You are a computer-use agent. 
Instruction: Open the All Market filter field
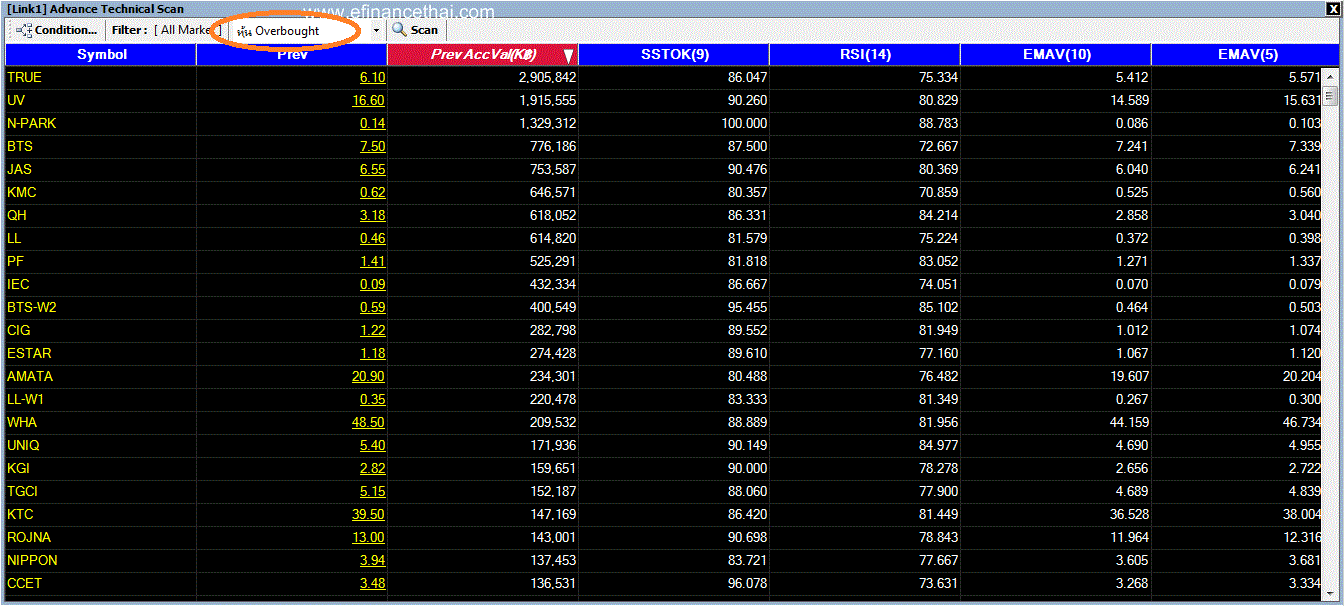[x=188, y=30]
